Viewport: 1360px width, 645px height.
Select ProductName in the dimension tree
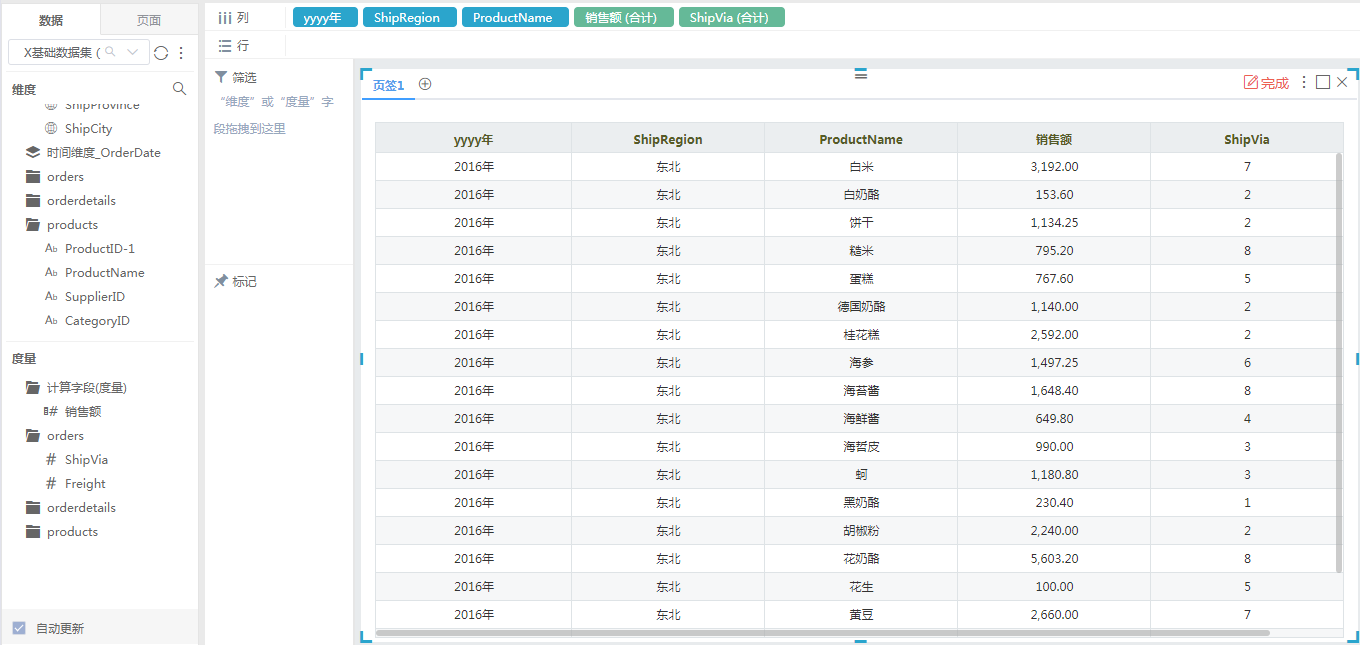pos(105,273)
